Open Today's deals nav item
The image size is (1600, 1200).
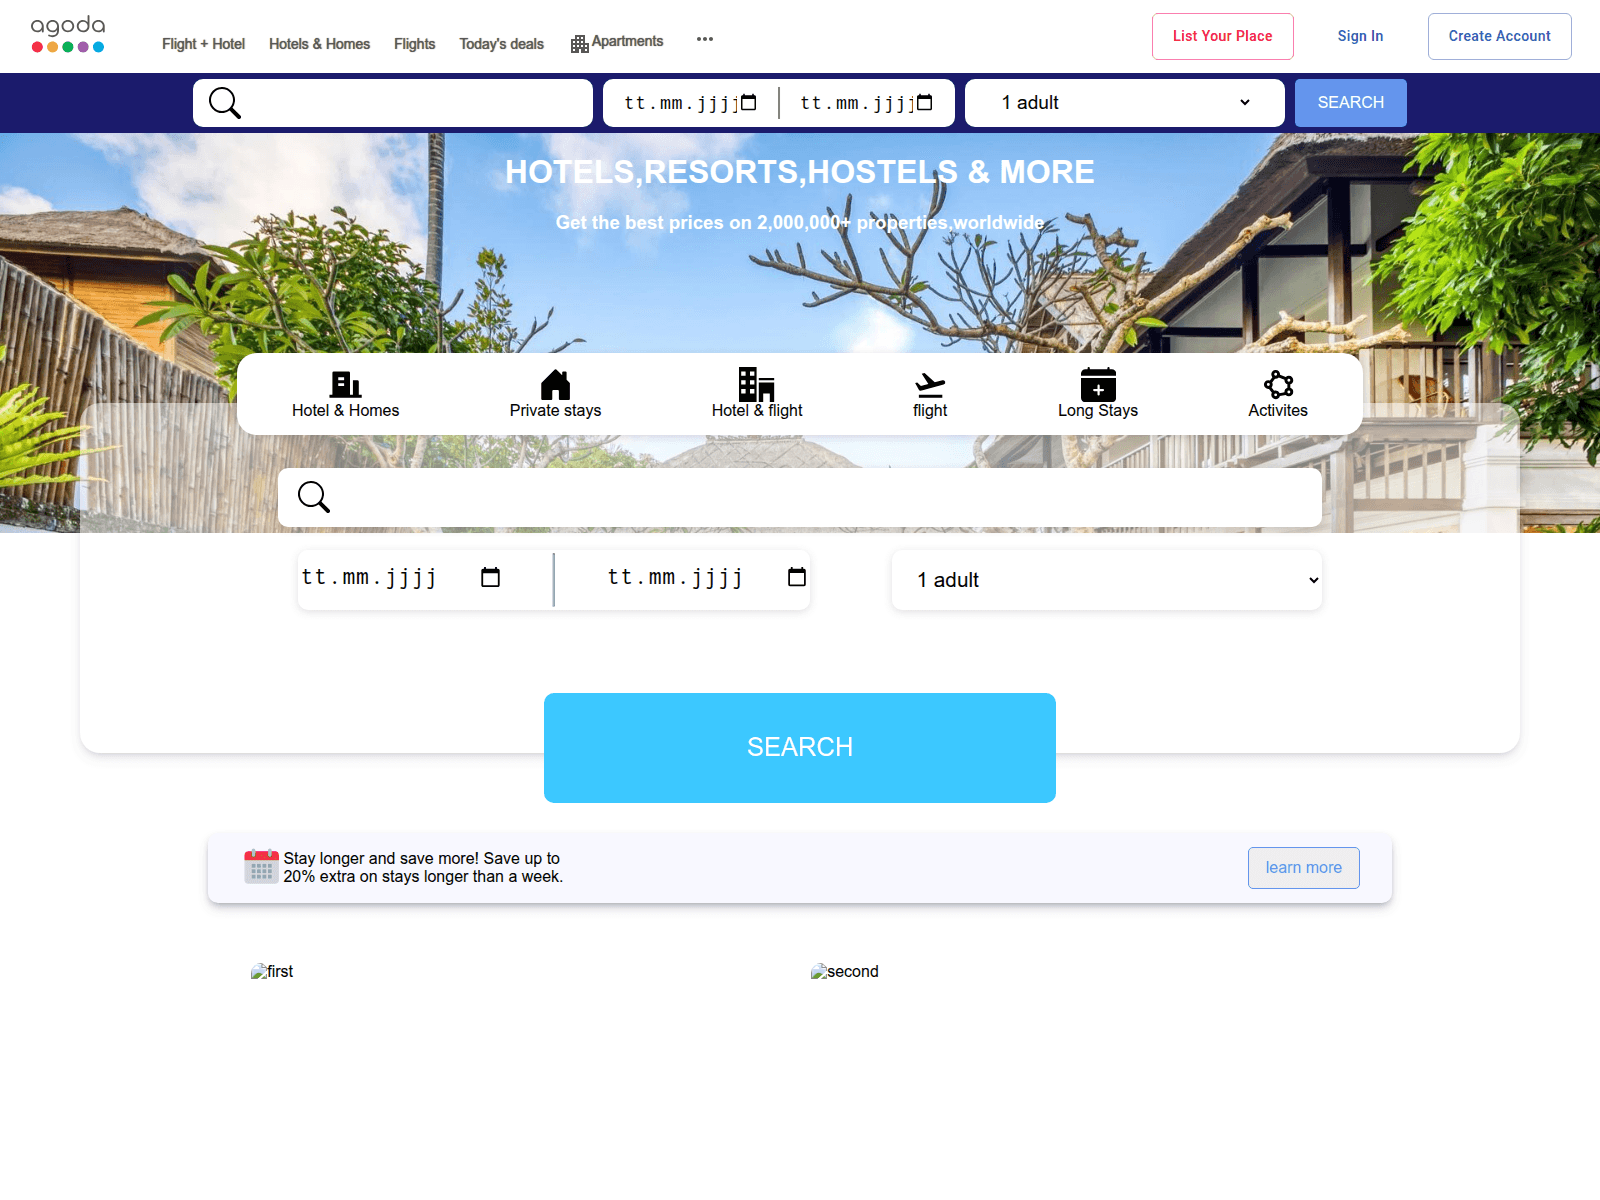501,44
